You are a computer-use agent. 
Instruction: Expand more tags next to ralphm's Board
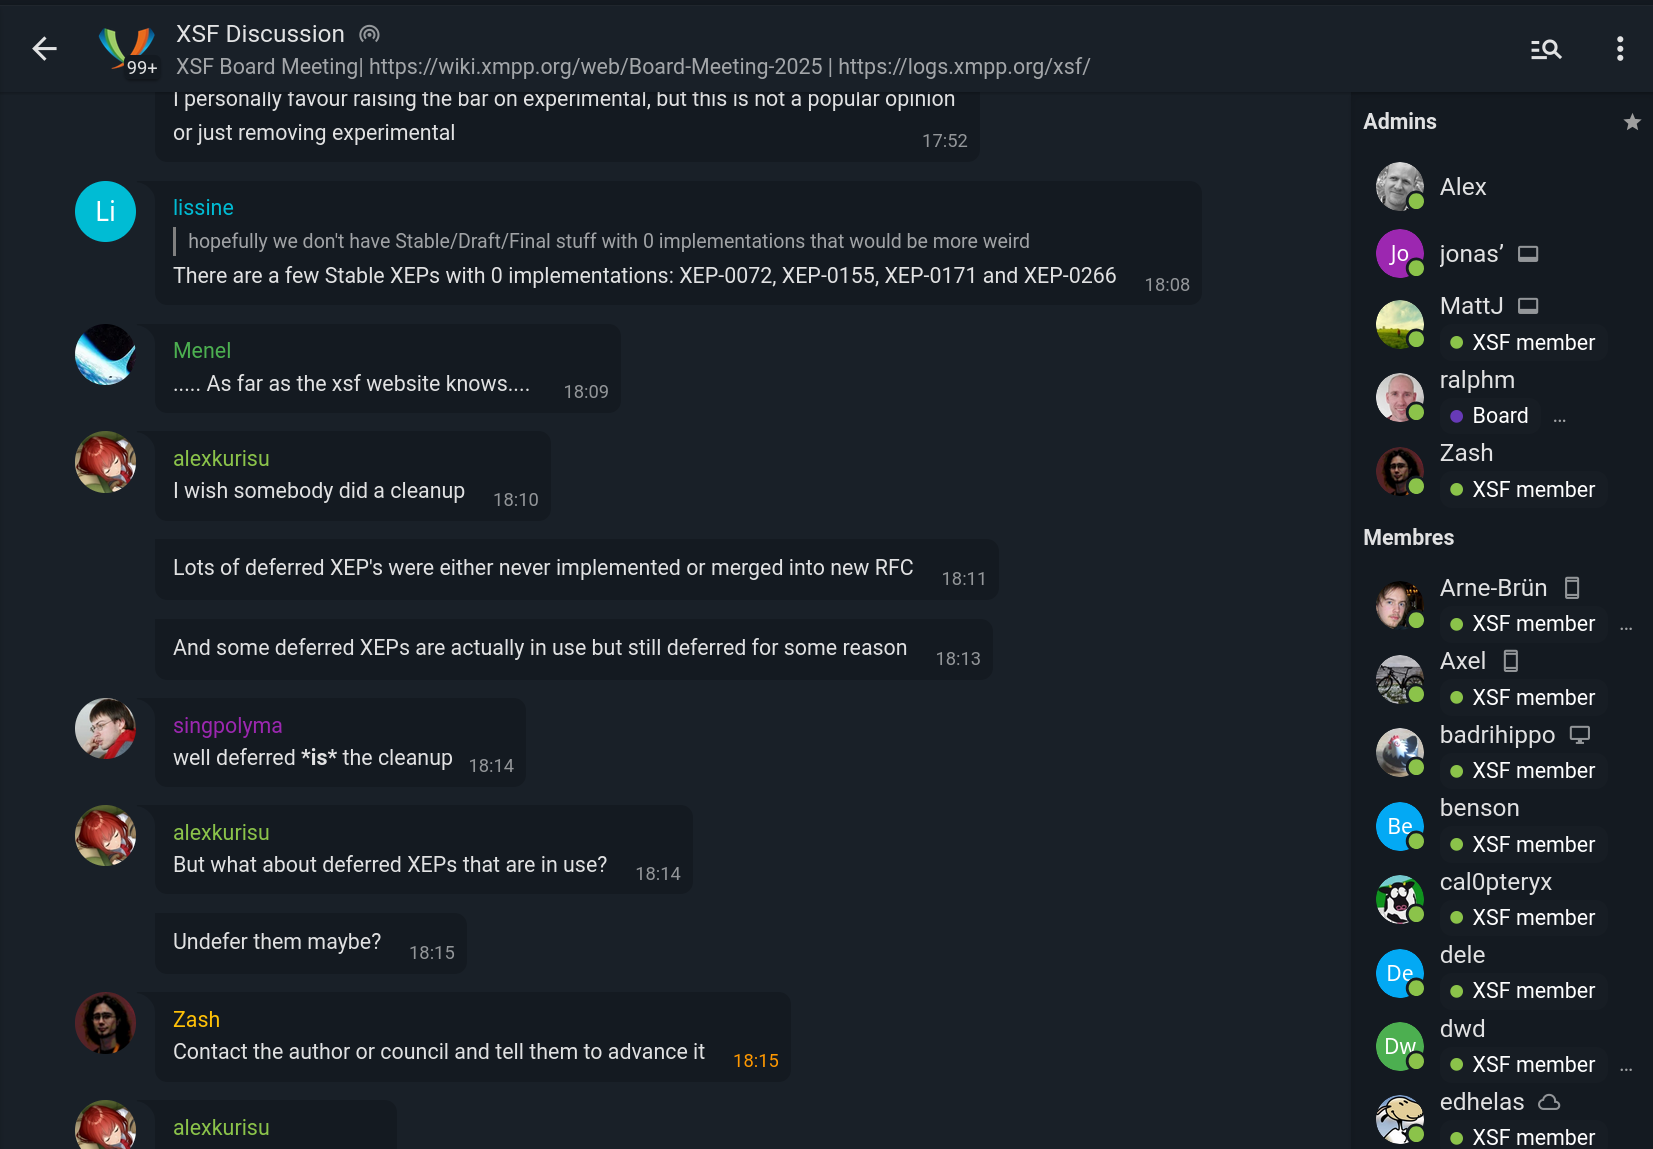coord(1560,417)
